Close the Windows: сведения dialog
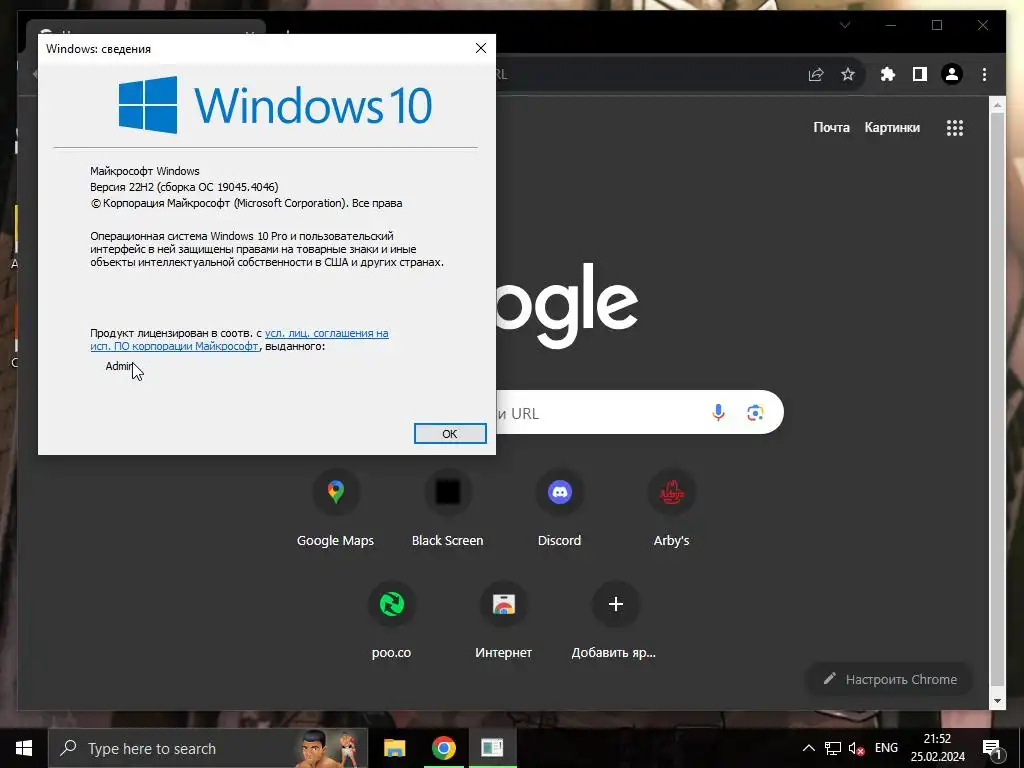Screen dimensions: 1024x768 481,48
